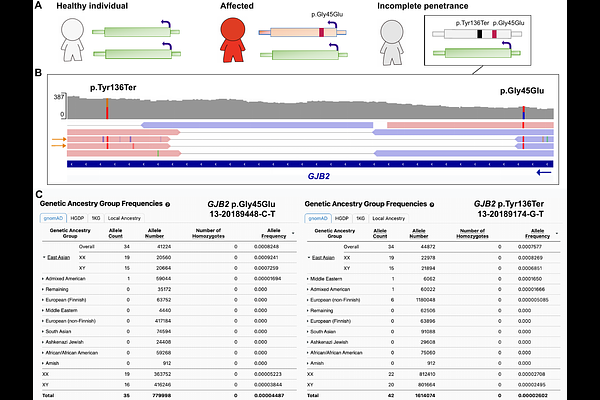Expand Middle Eastern row in p.Tyr136Ter table
The image size is (600, 400).
308,279
